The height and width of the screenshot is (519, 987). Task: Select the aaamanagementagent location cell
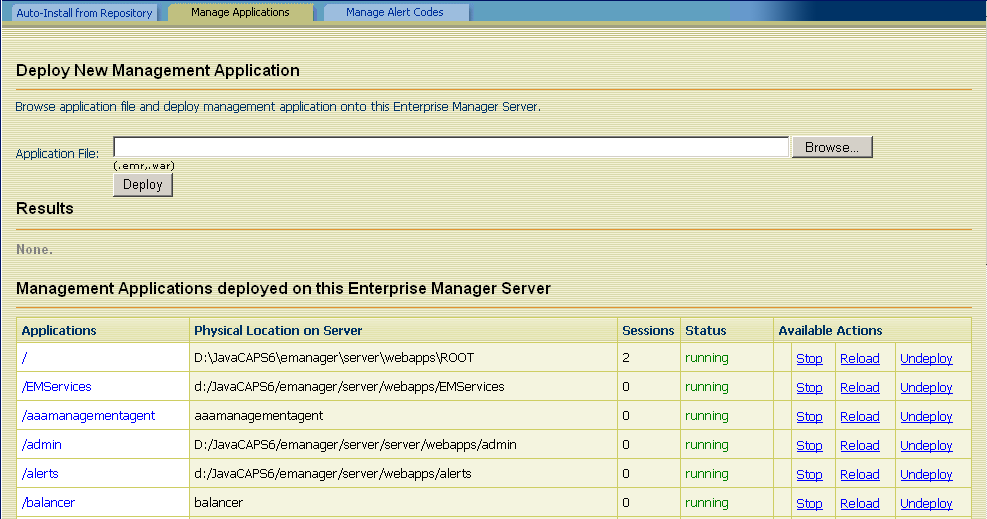[x=259, y=416]
